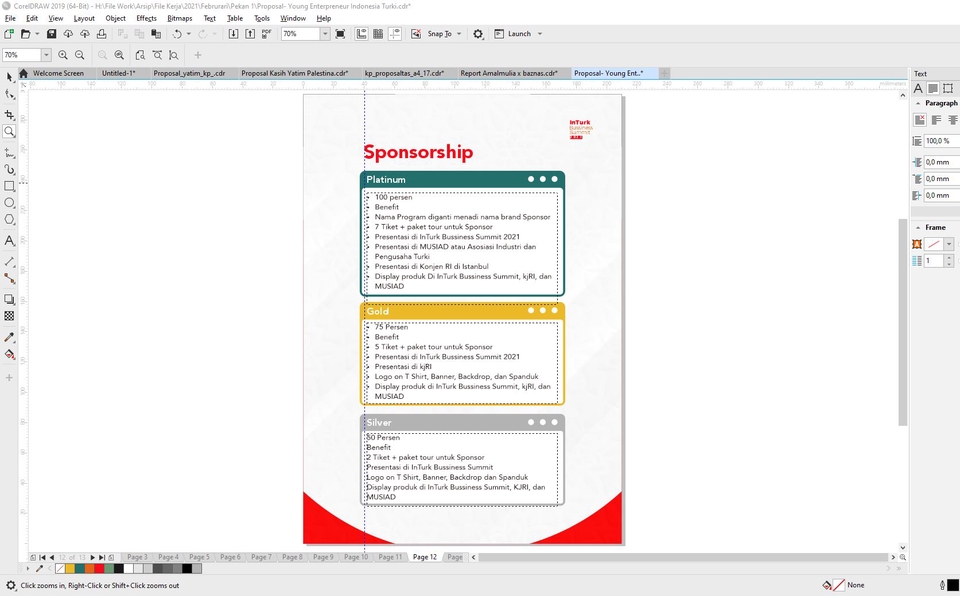Toggle Show Guidelines button

(395, 34)
